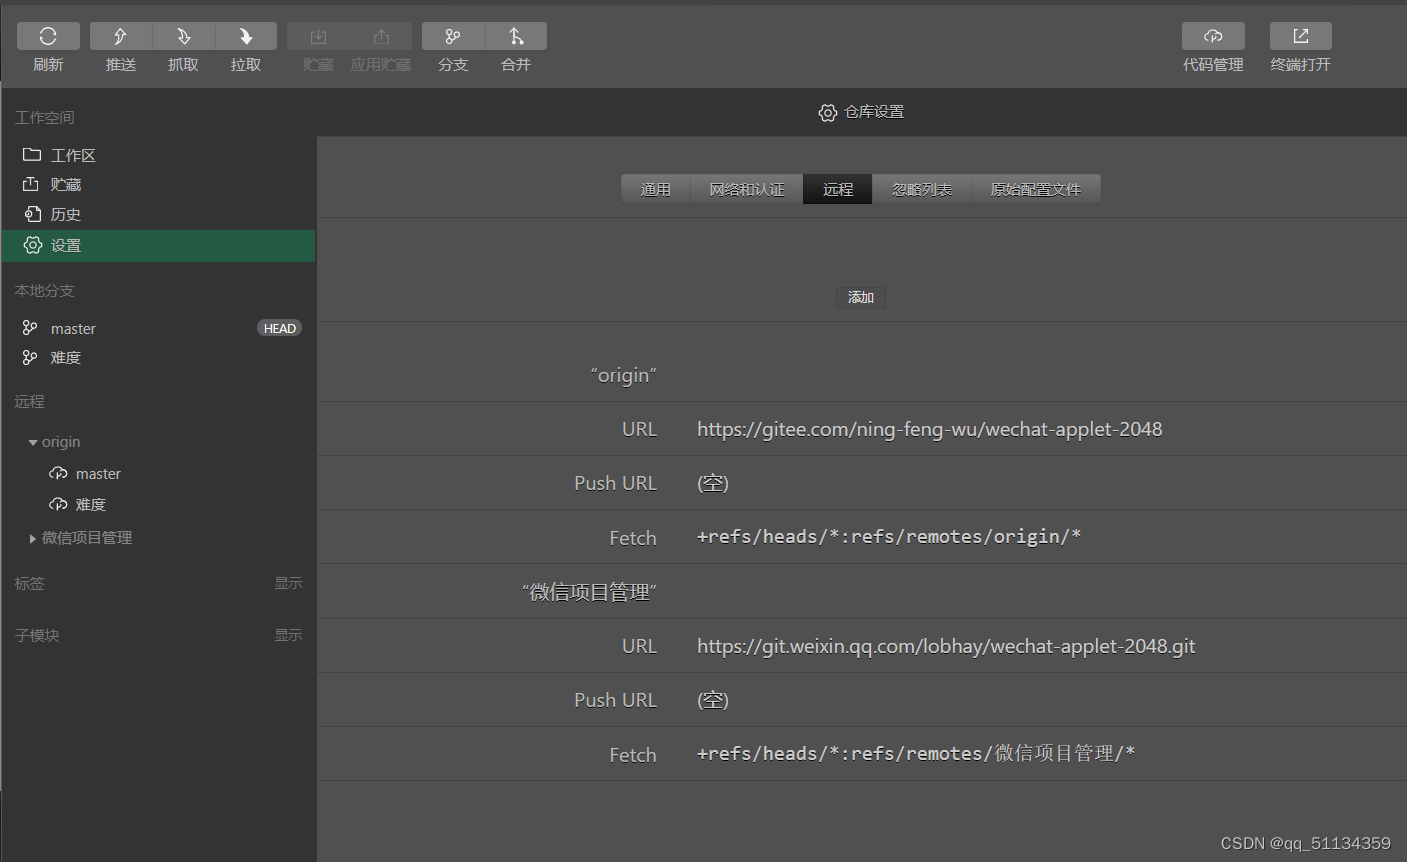Click the “origin” remote section heading
This screenshot has height=862, width=1407.
coord(623,375)
